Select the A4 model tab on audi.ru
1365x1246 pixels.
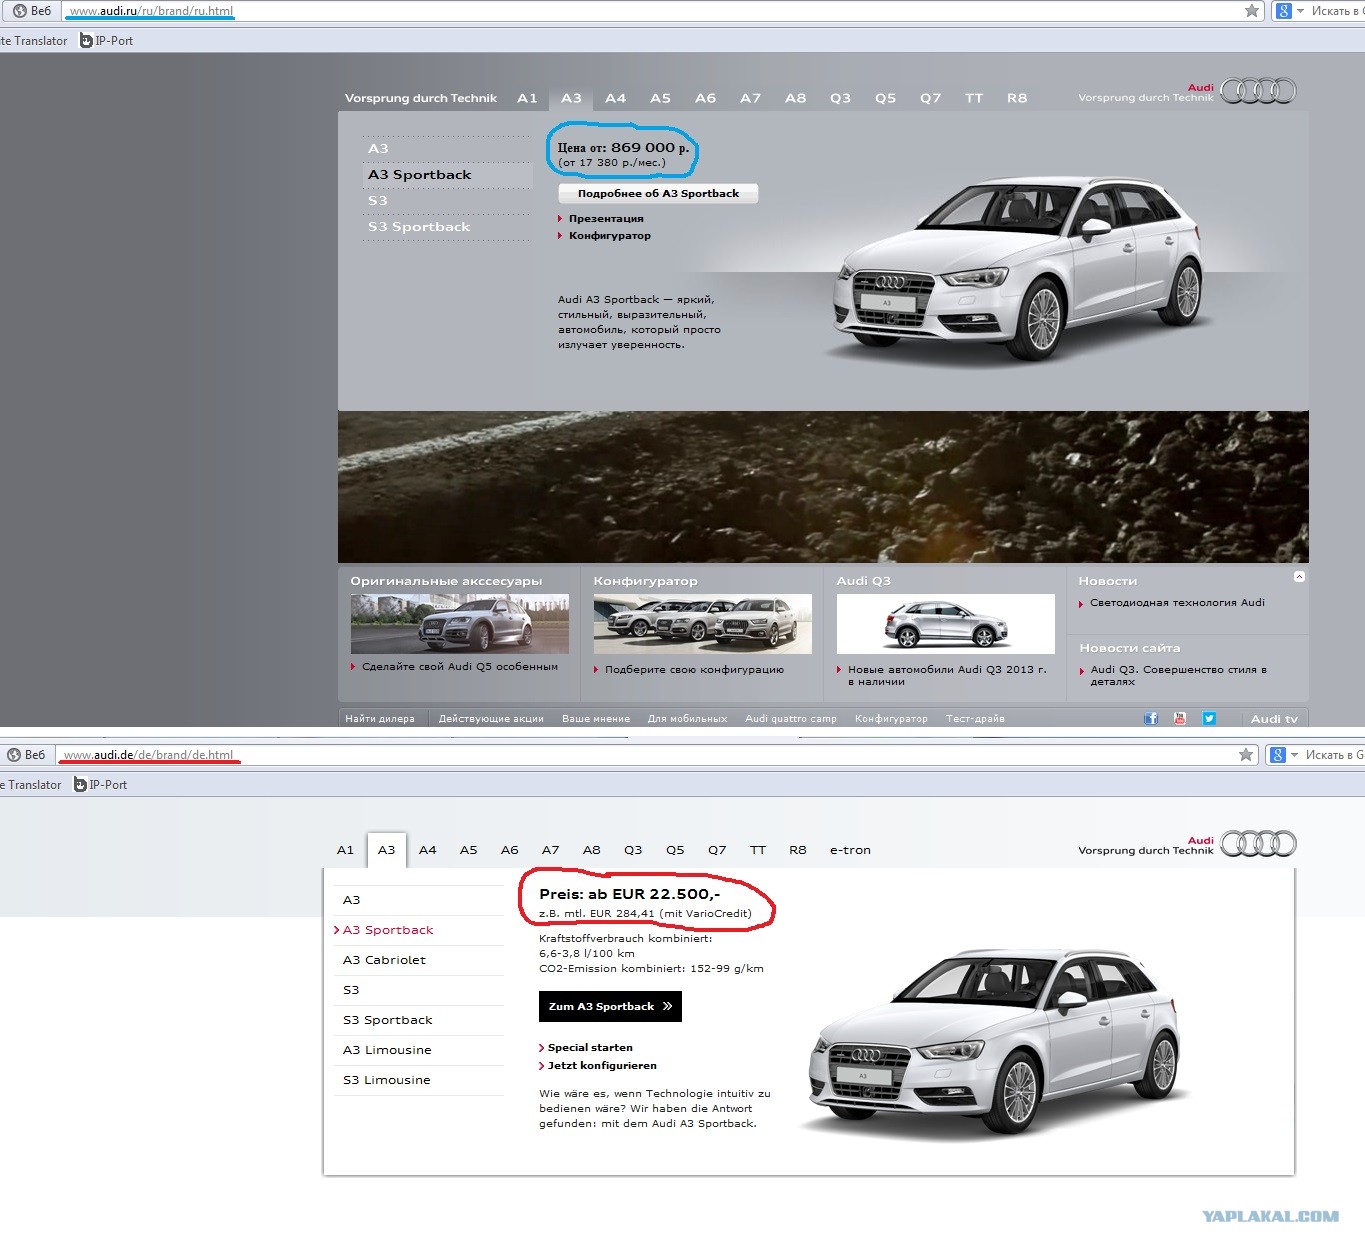(616, 98)
